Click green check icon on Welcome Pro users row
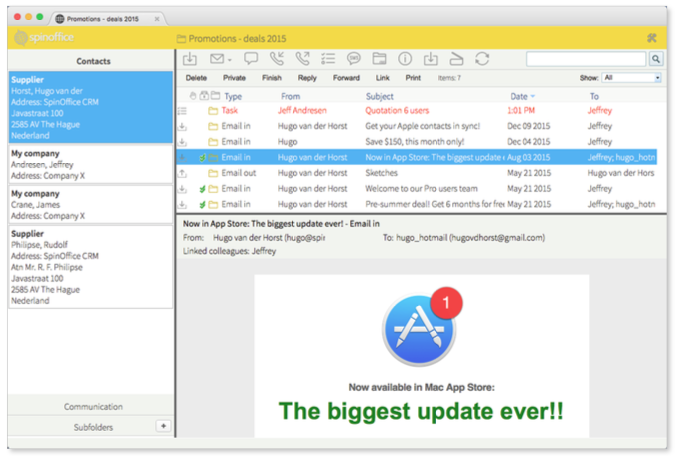This screenshot has height=462, width=682. click(x=202, y=189)
